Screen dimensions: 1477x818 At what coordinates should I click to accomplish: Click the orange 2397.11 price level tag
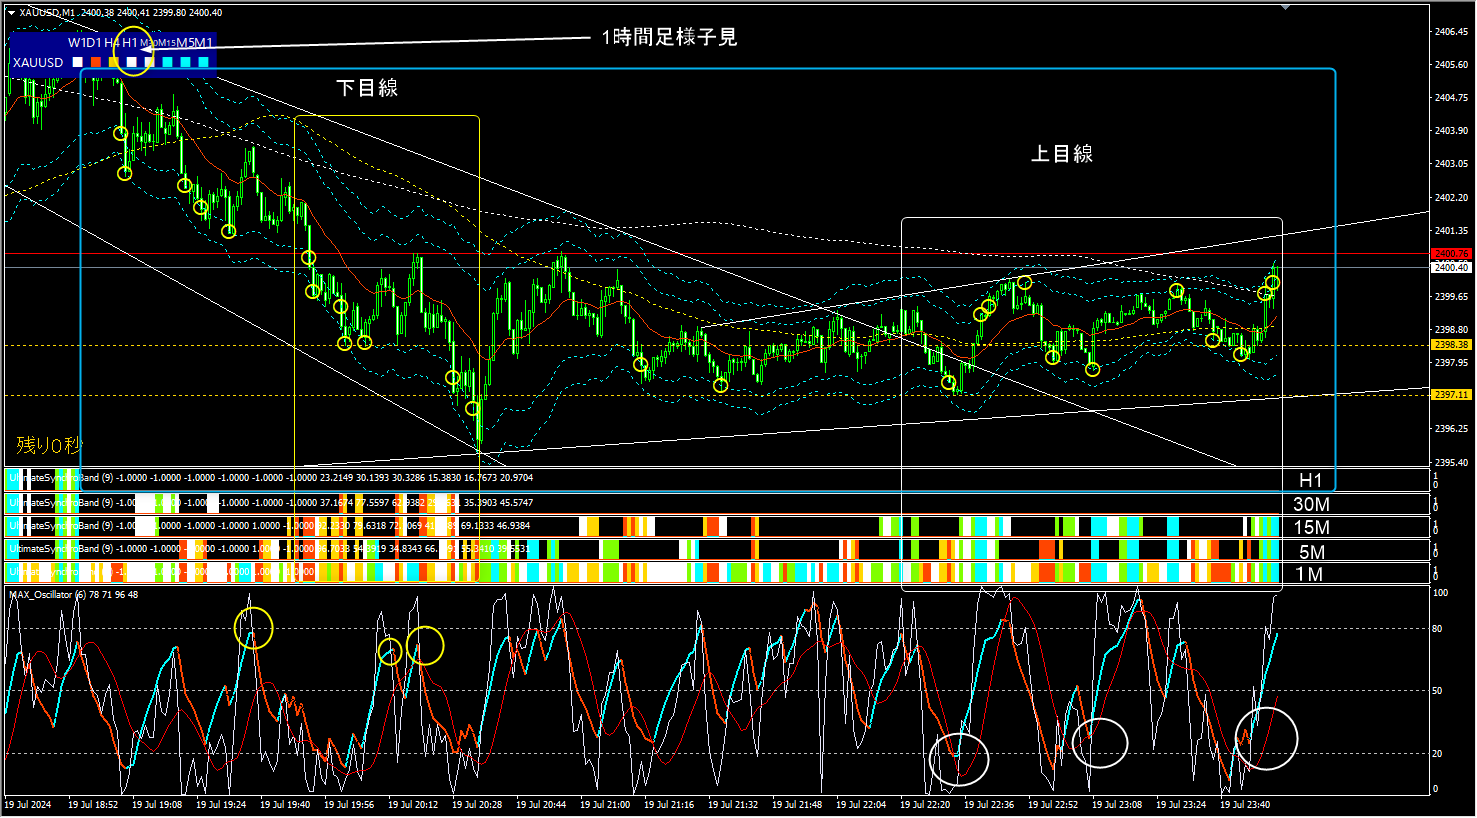point(1451,395)
